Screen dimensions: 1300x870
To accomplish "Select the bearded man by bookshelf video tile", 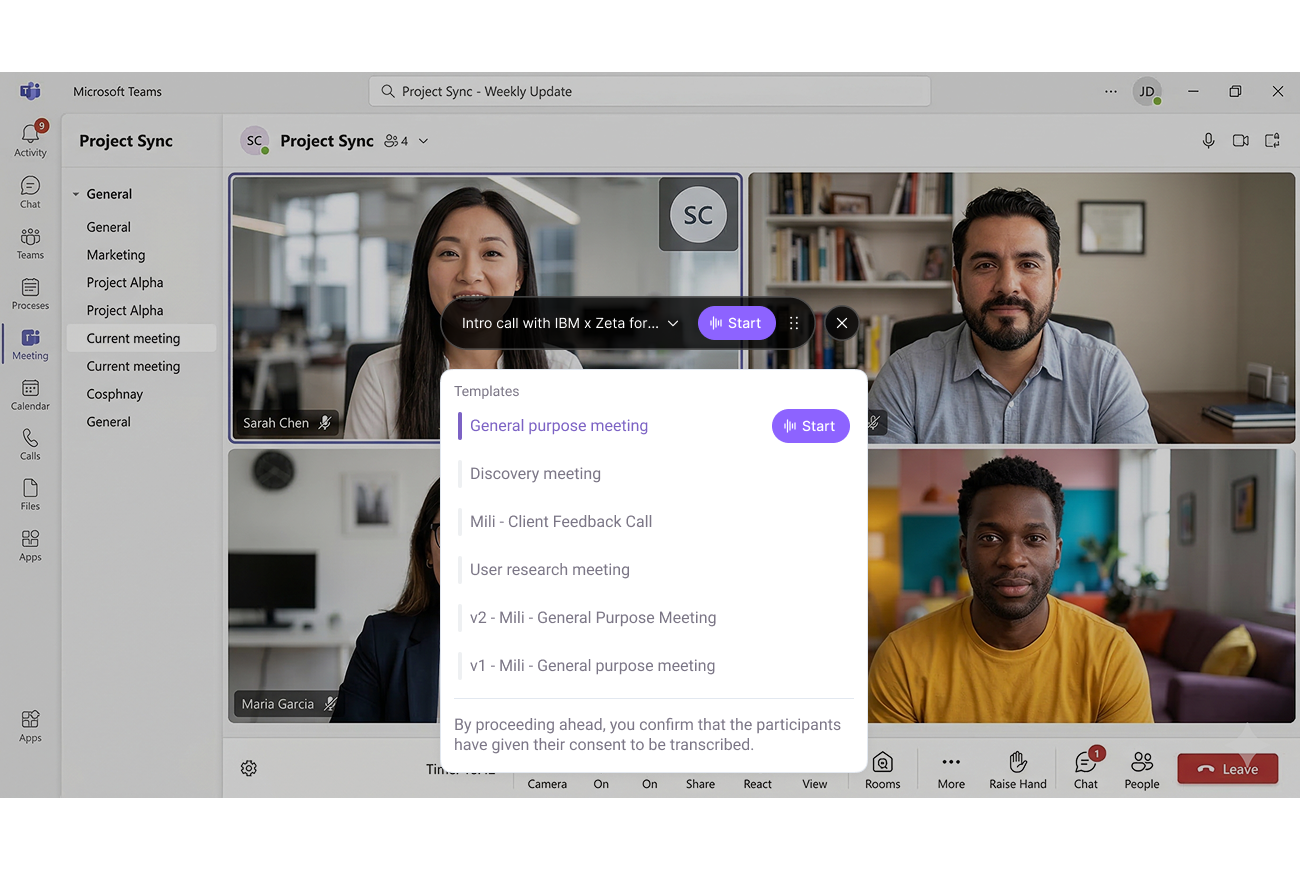I will coord(1022,308).
